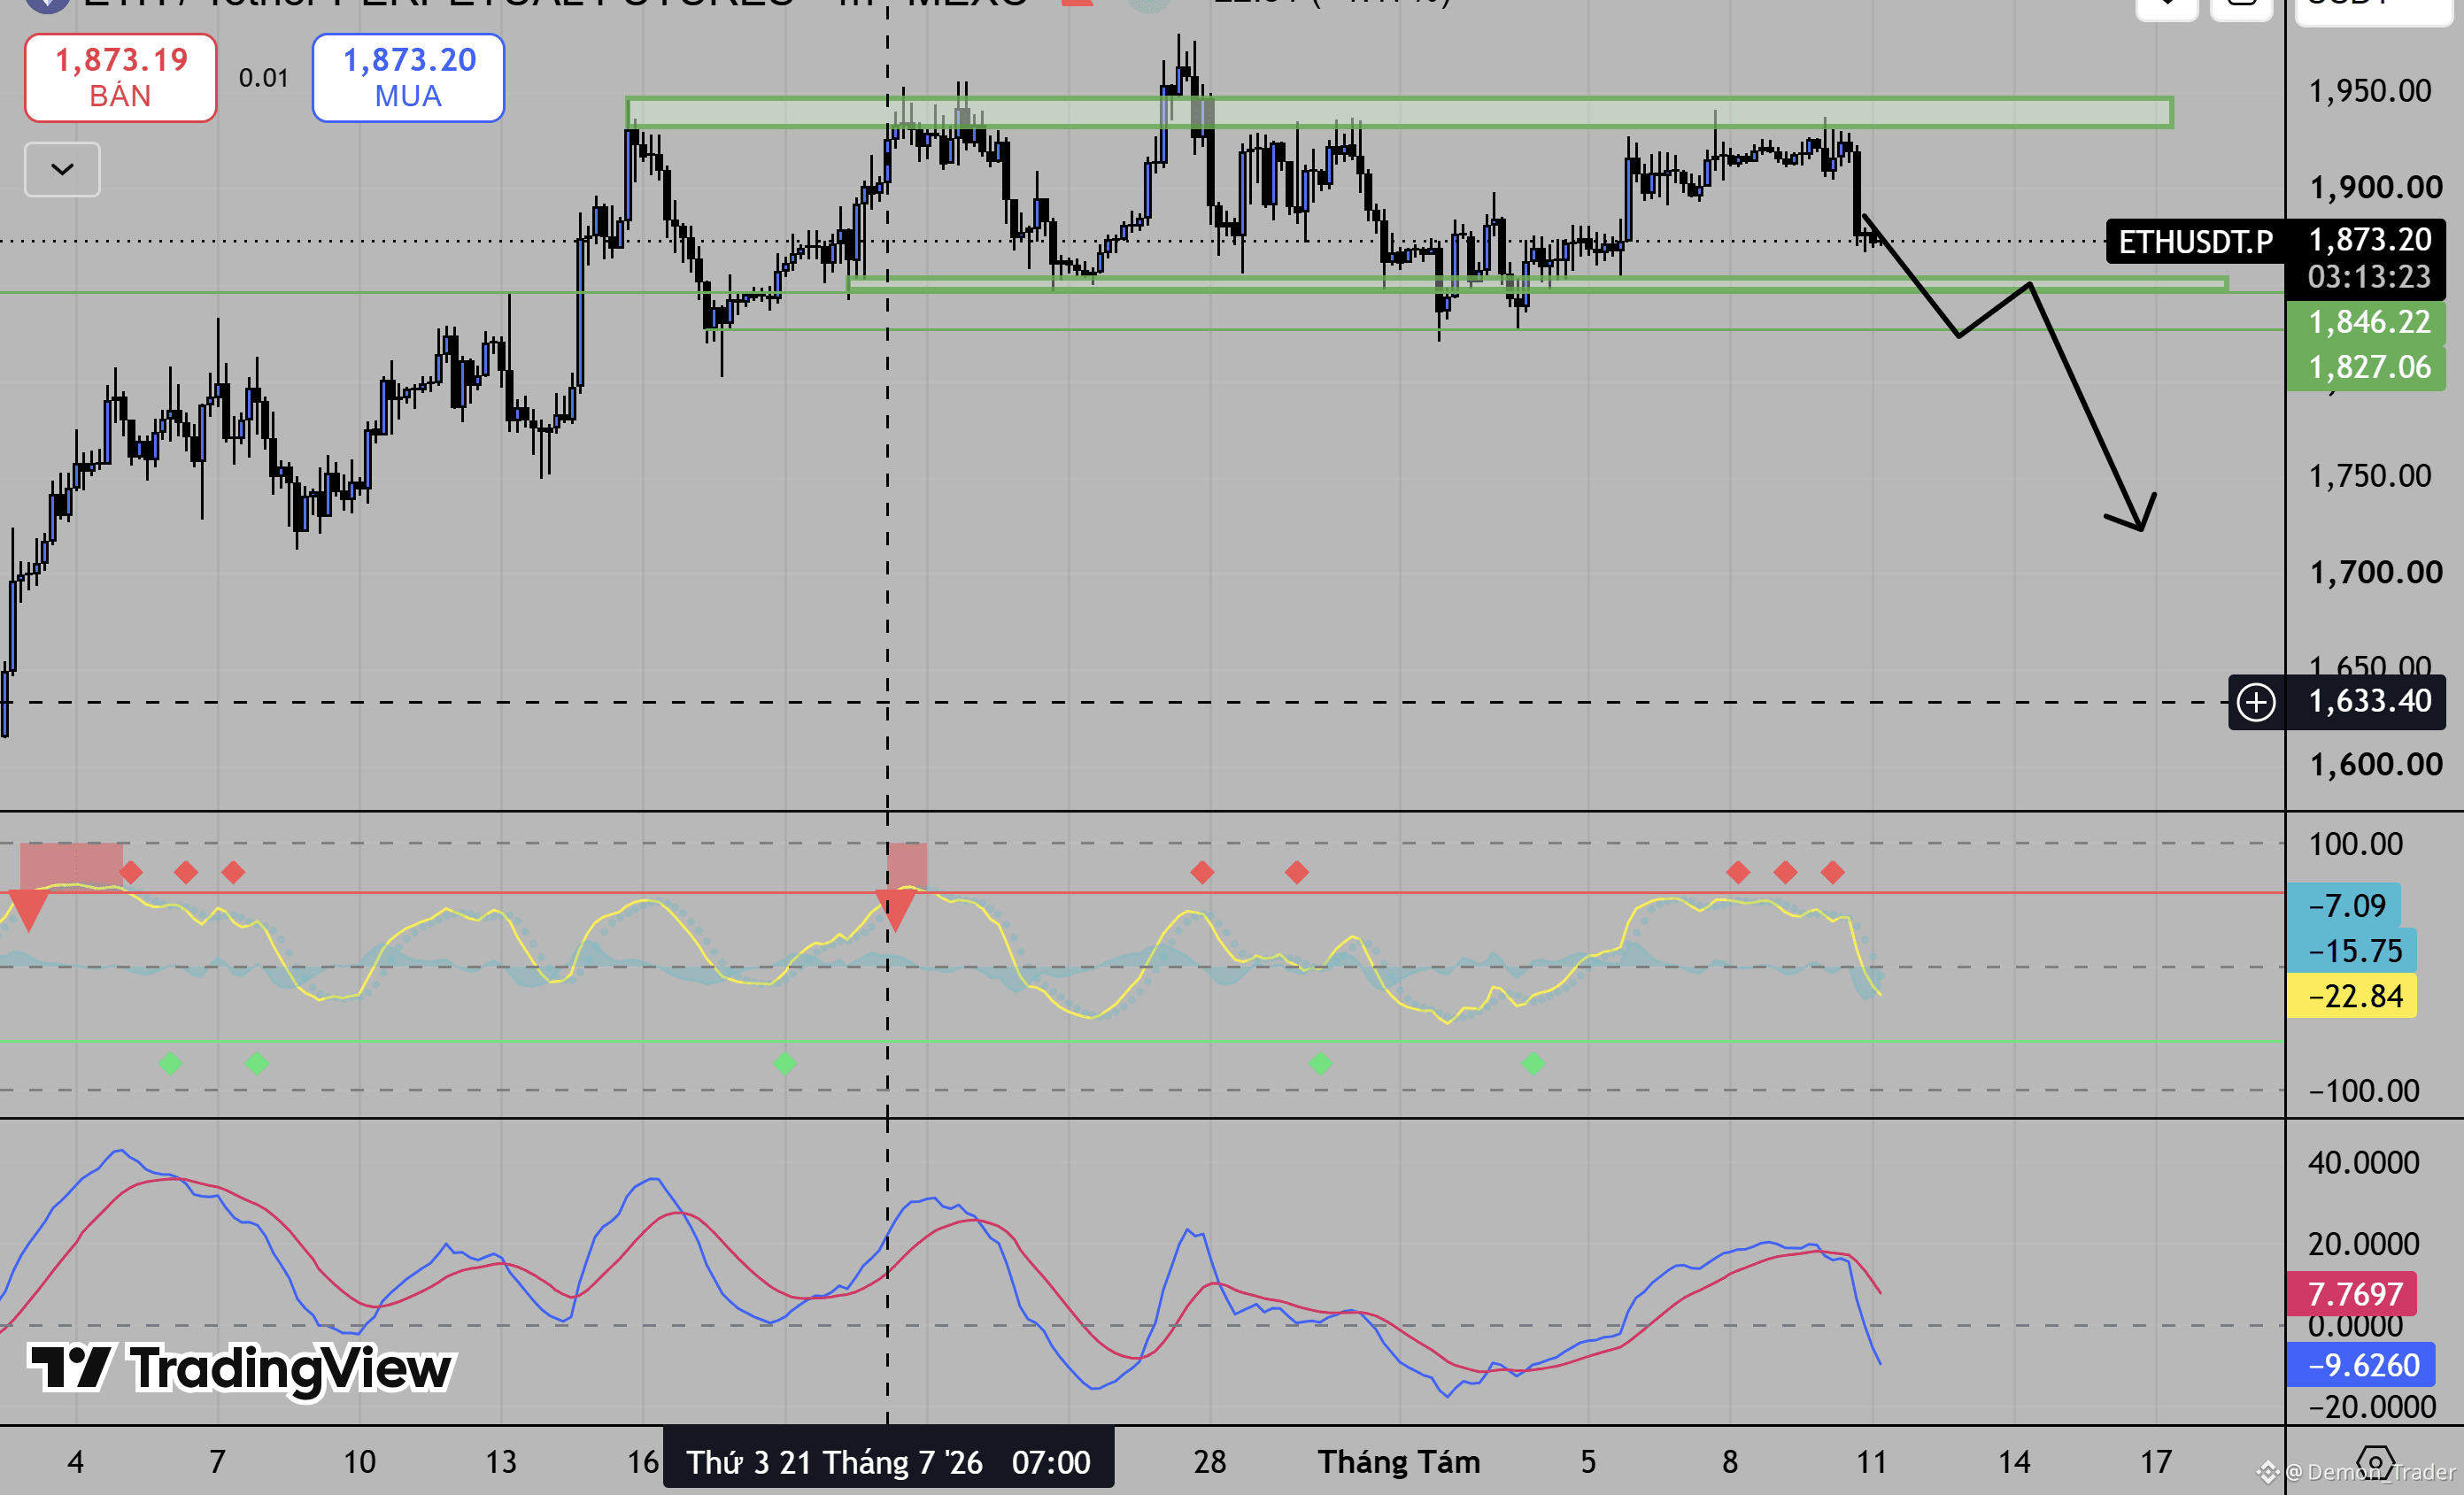2464x1495 pixels.
Task: Click the Tháng Tám date on the time axis
Action: click(1398, 1462)
